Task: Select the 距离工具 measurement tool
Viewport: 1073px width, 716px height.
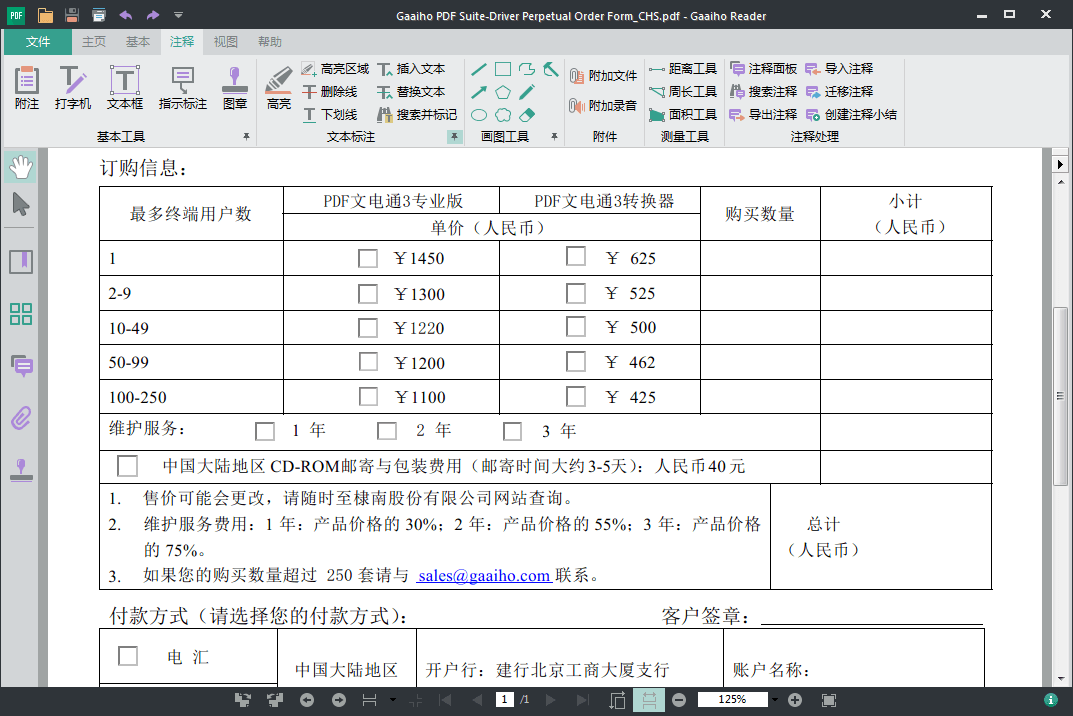Action: pos(684,69)
